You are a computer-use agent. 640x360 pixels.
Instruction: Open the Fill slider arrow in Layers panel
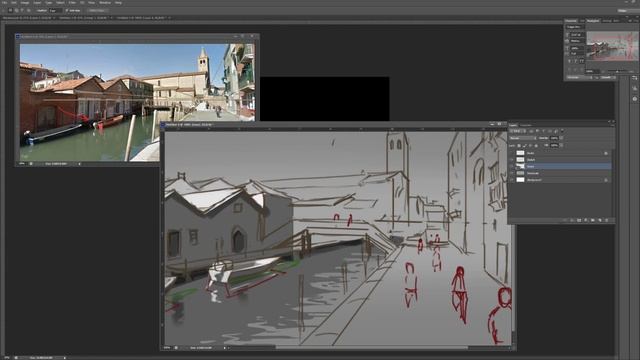561,145
